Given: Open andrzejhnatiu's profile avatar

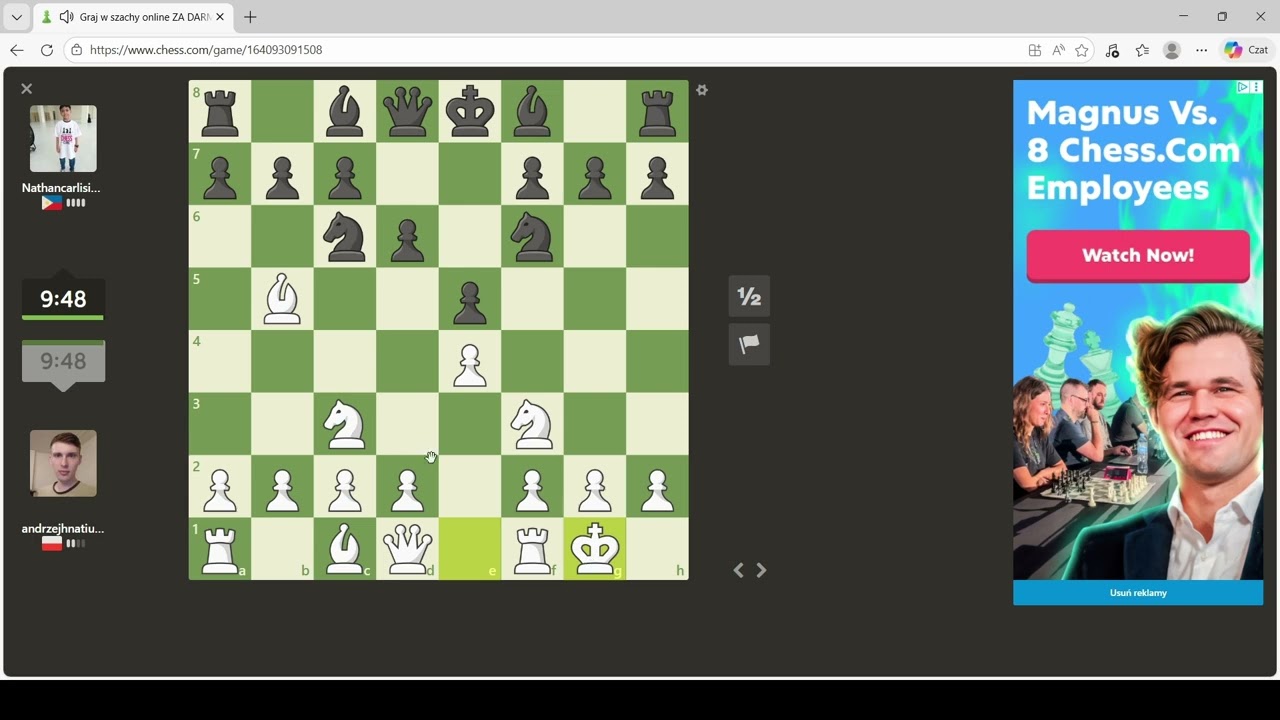Looking at the screenshot, I should 63,463.
